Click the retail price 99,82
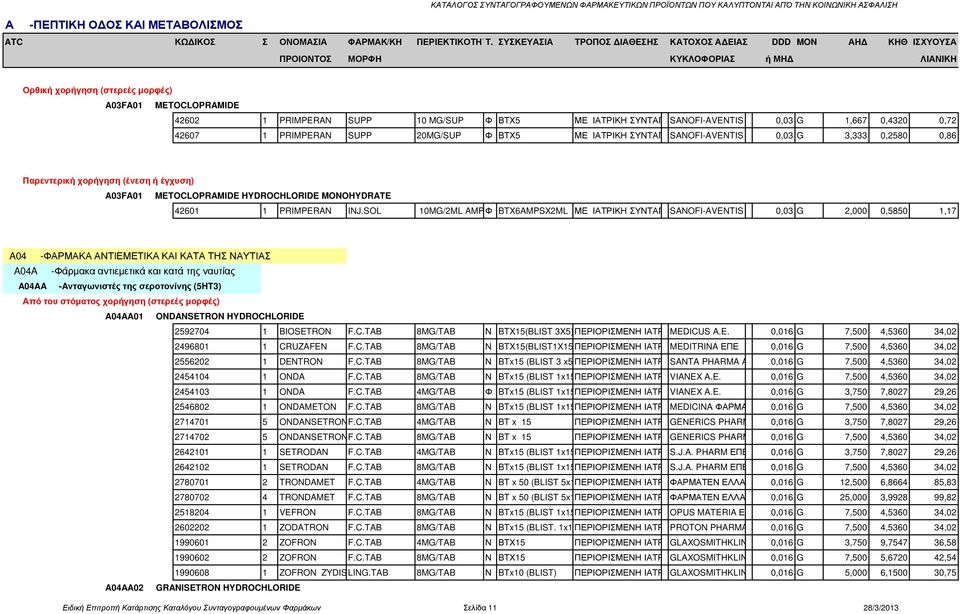Viewport: 960px width, 614px height. tap(945, 497)
